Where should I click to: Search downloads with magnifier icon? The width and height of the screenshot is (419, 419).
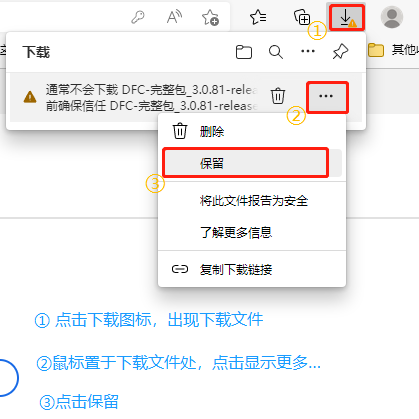pyautogui.click(x=276, y=52)
